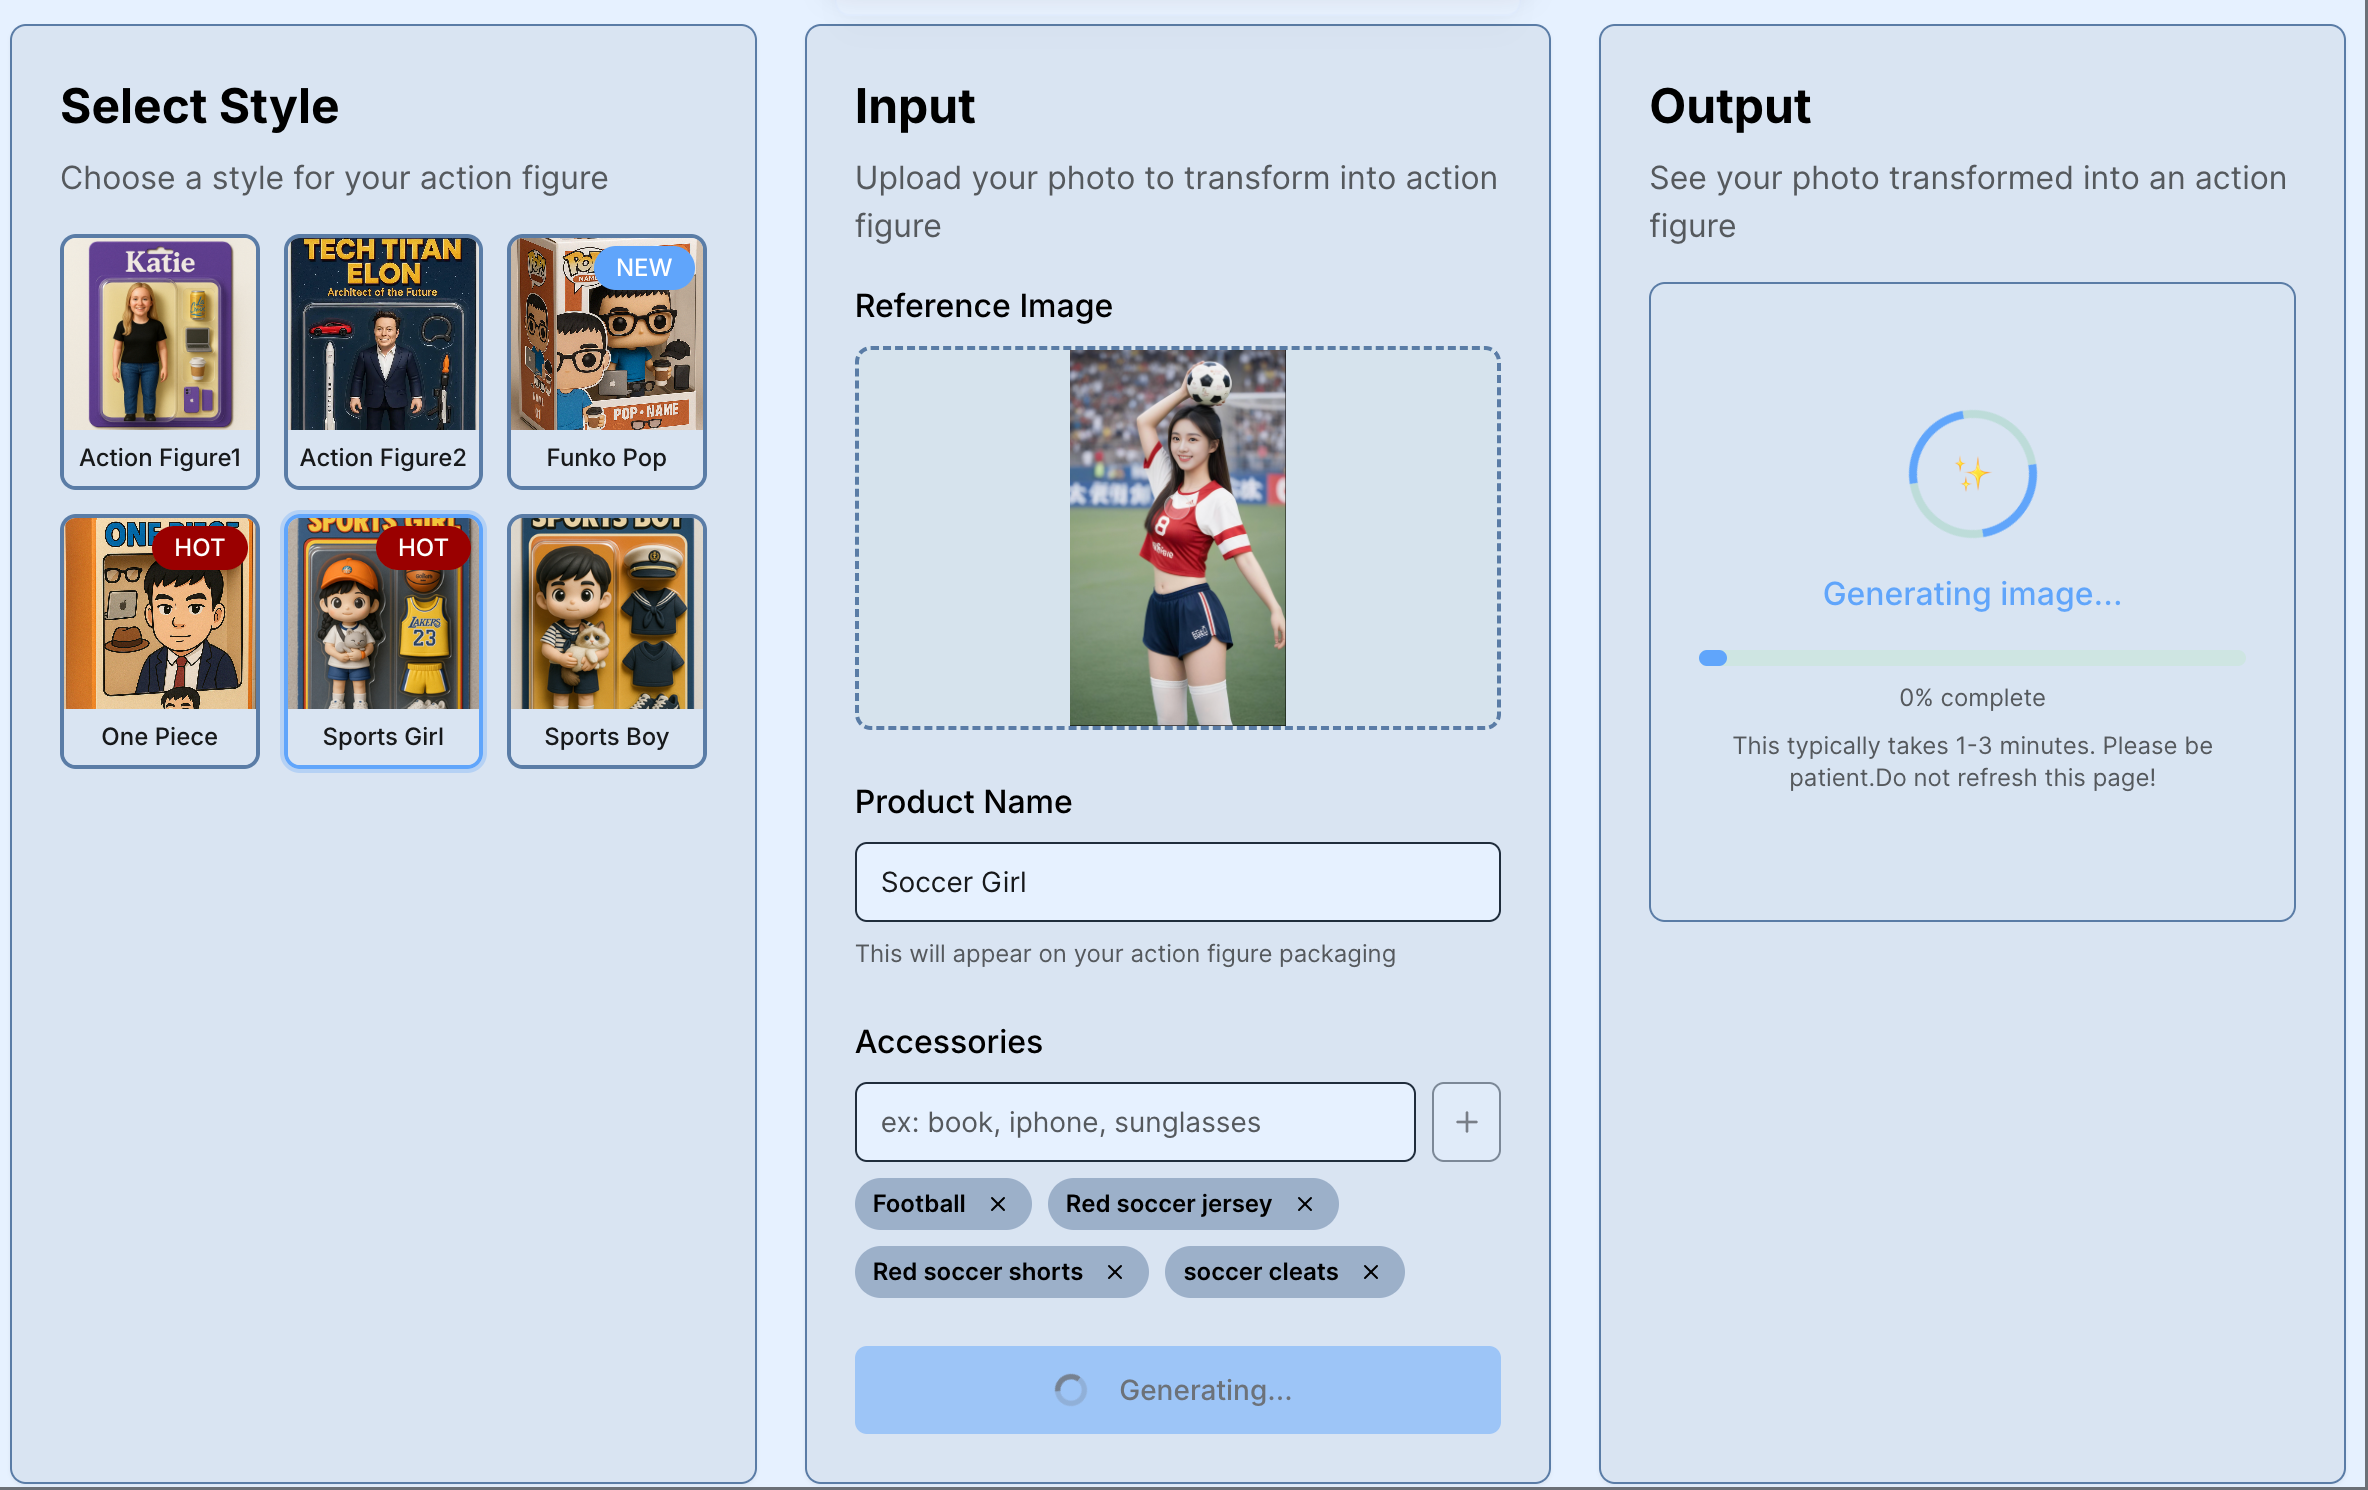Click the generation progress bar

click(1971, 658)
